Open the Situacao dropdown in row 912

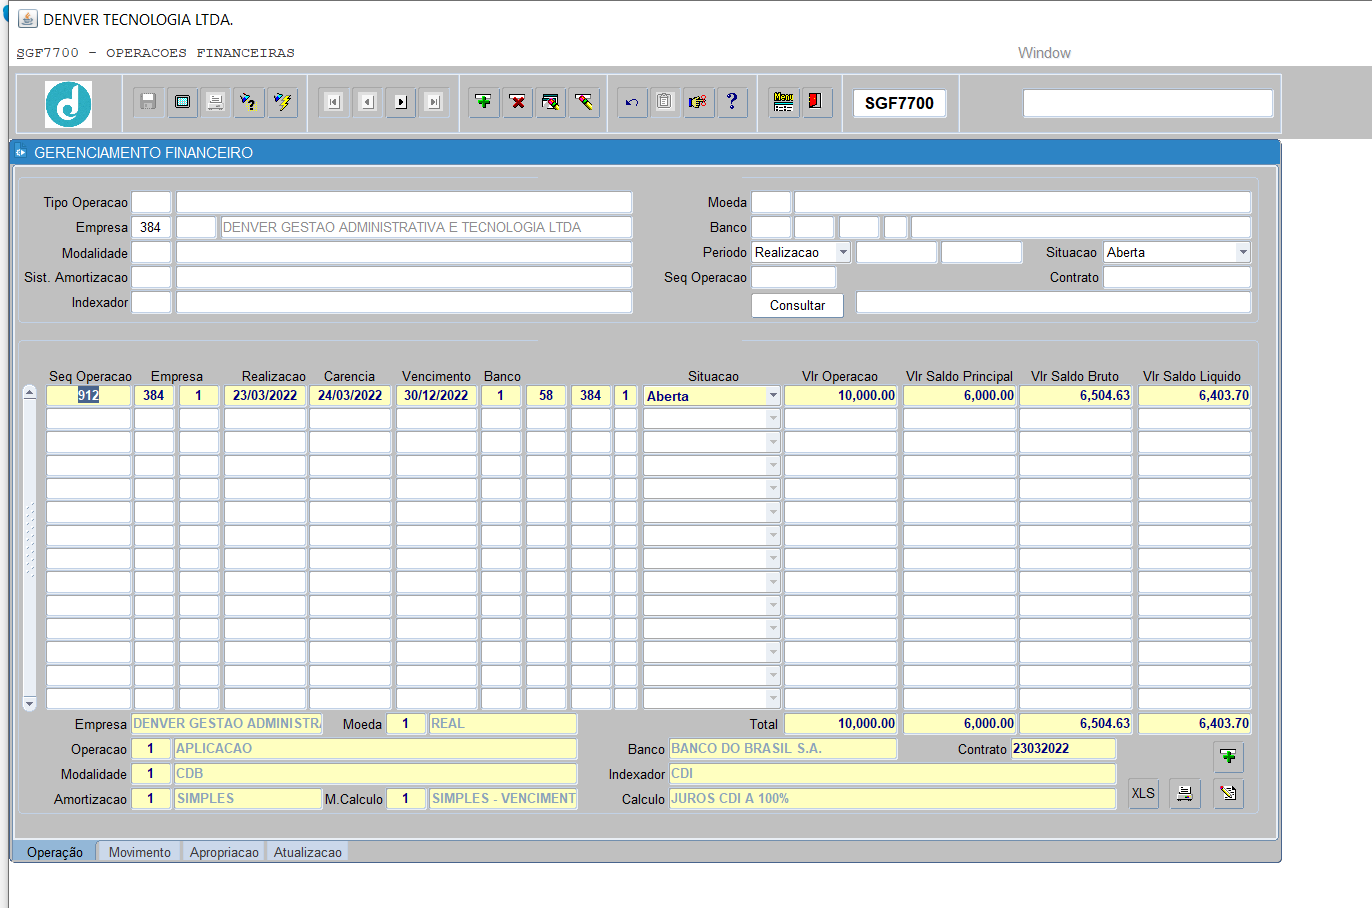pos(773,396)
